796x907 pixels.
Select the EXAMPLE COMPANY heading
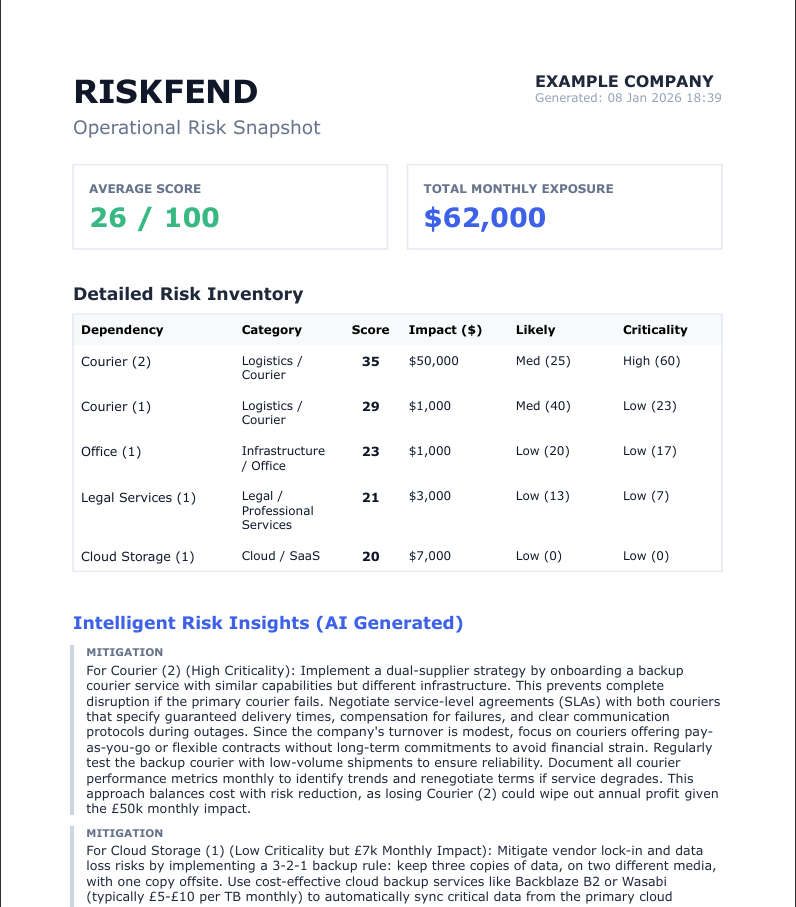624,82
